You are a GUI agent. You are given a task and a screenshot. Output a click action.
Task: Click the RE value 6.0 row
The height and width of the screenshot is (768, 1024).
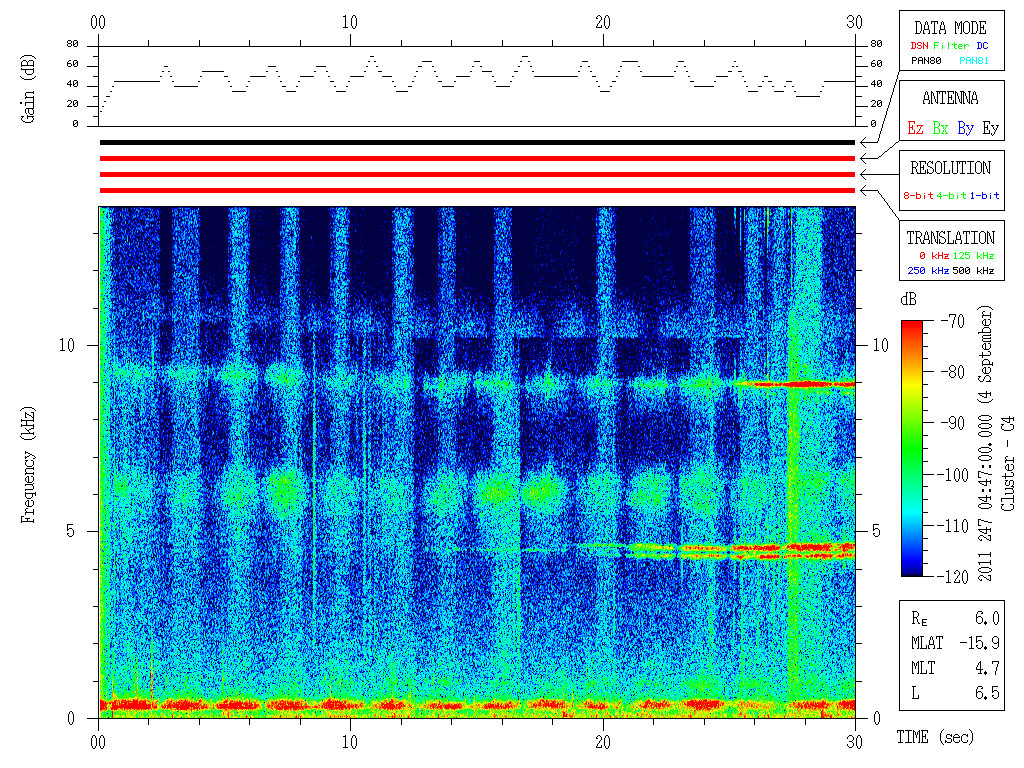click(x=955, y=618)
